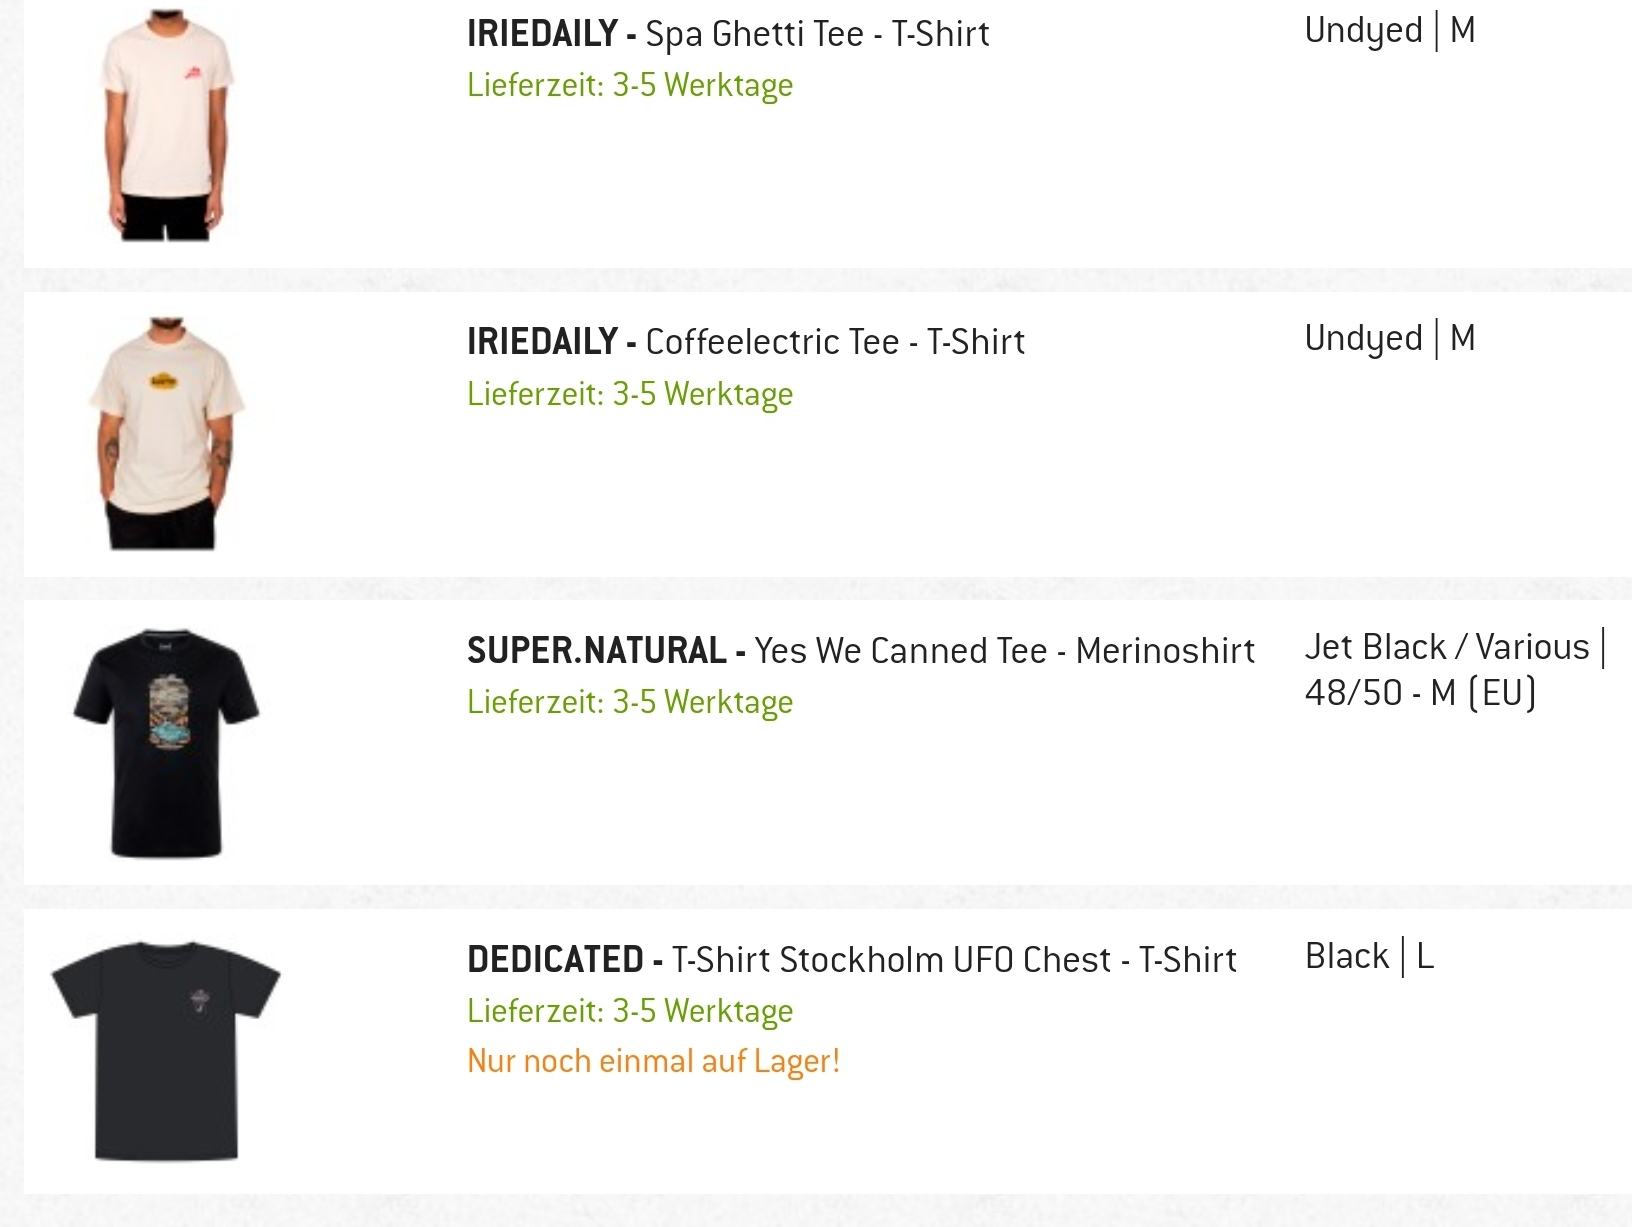1632x1227 pixels.
Task: Click the Coffeelectric Tee product thumbnail
Action: pyautogui.click(x=166, y=433)
